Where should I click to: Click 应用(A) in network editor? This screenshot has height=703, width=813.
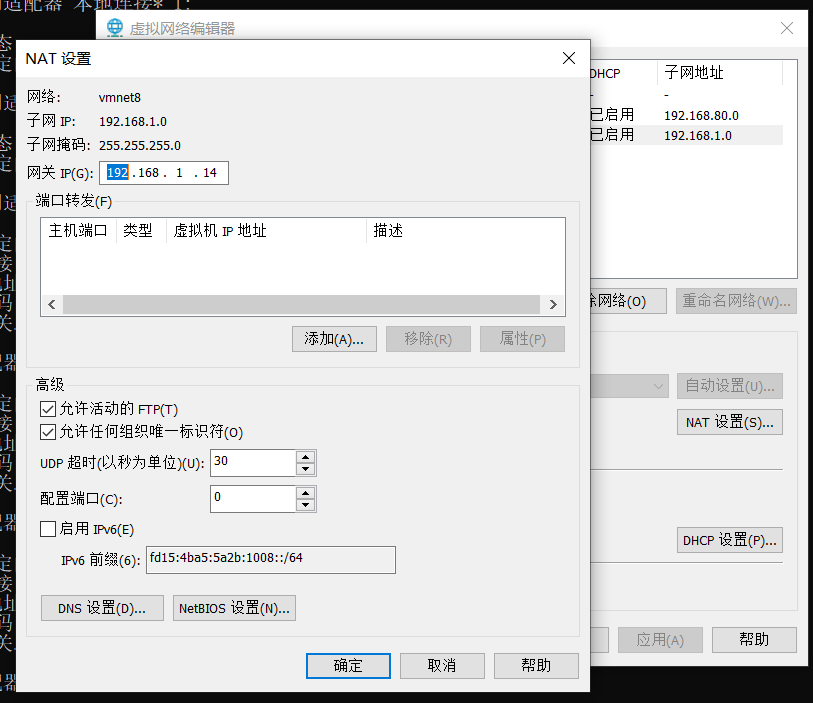(661, 640)
